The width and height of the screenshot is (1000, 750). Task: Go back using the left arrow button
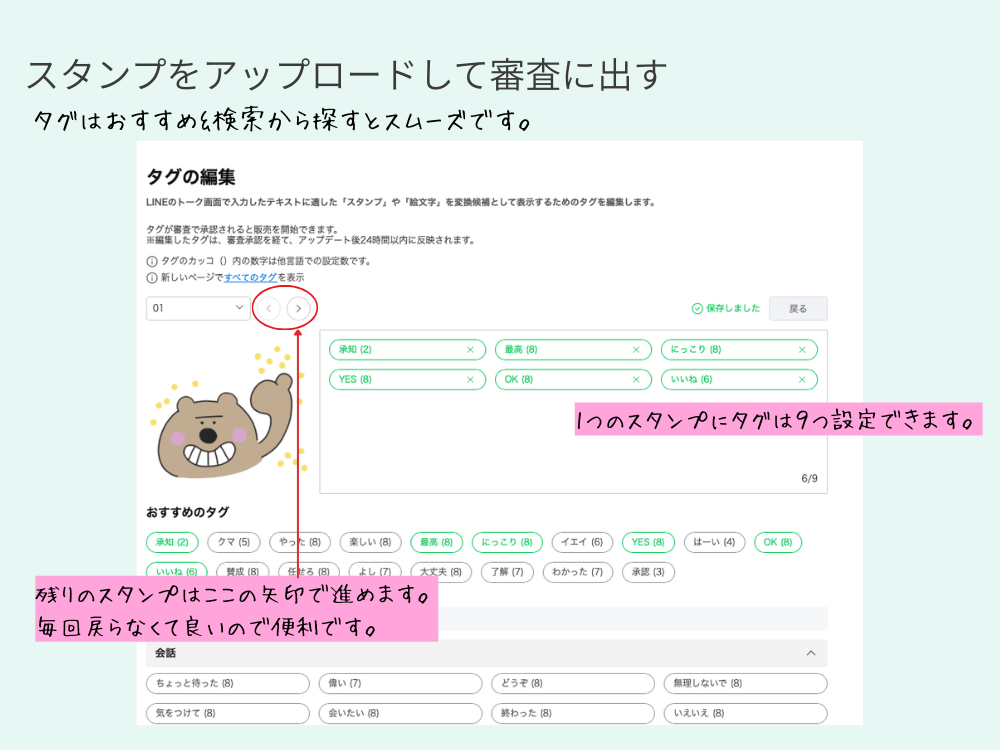(269, 309)
